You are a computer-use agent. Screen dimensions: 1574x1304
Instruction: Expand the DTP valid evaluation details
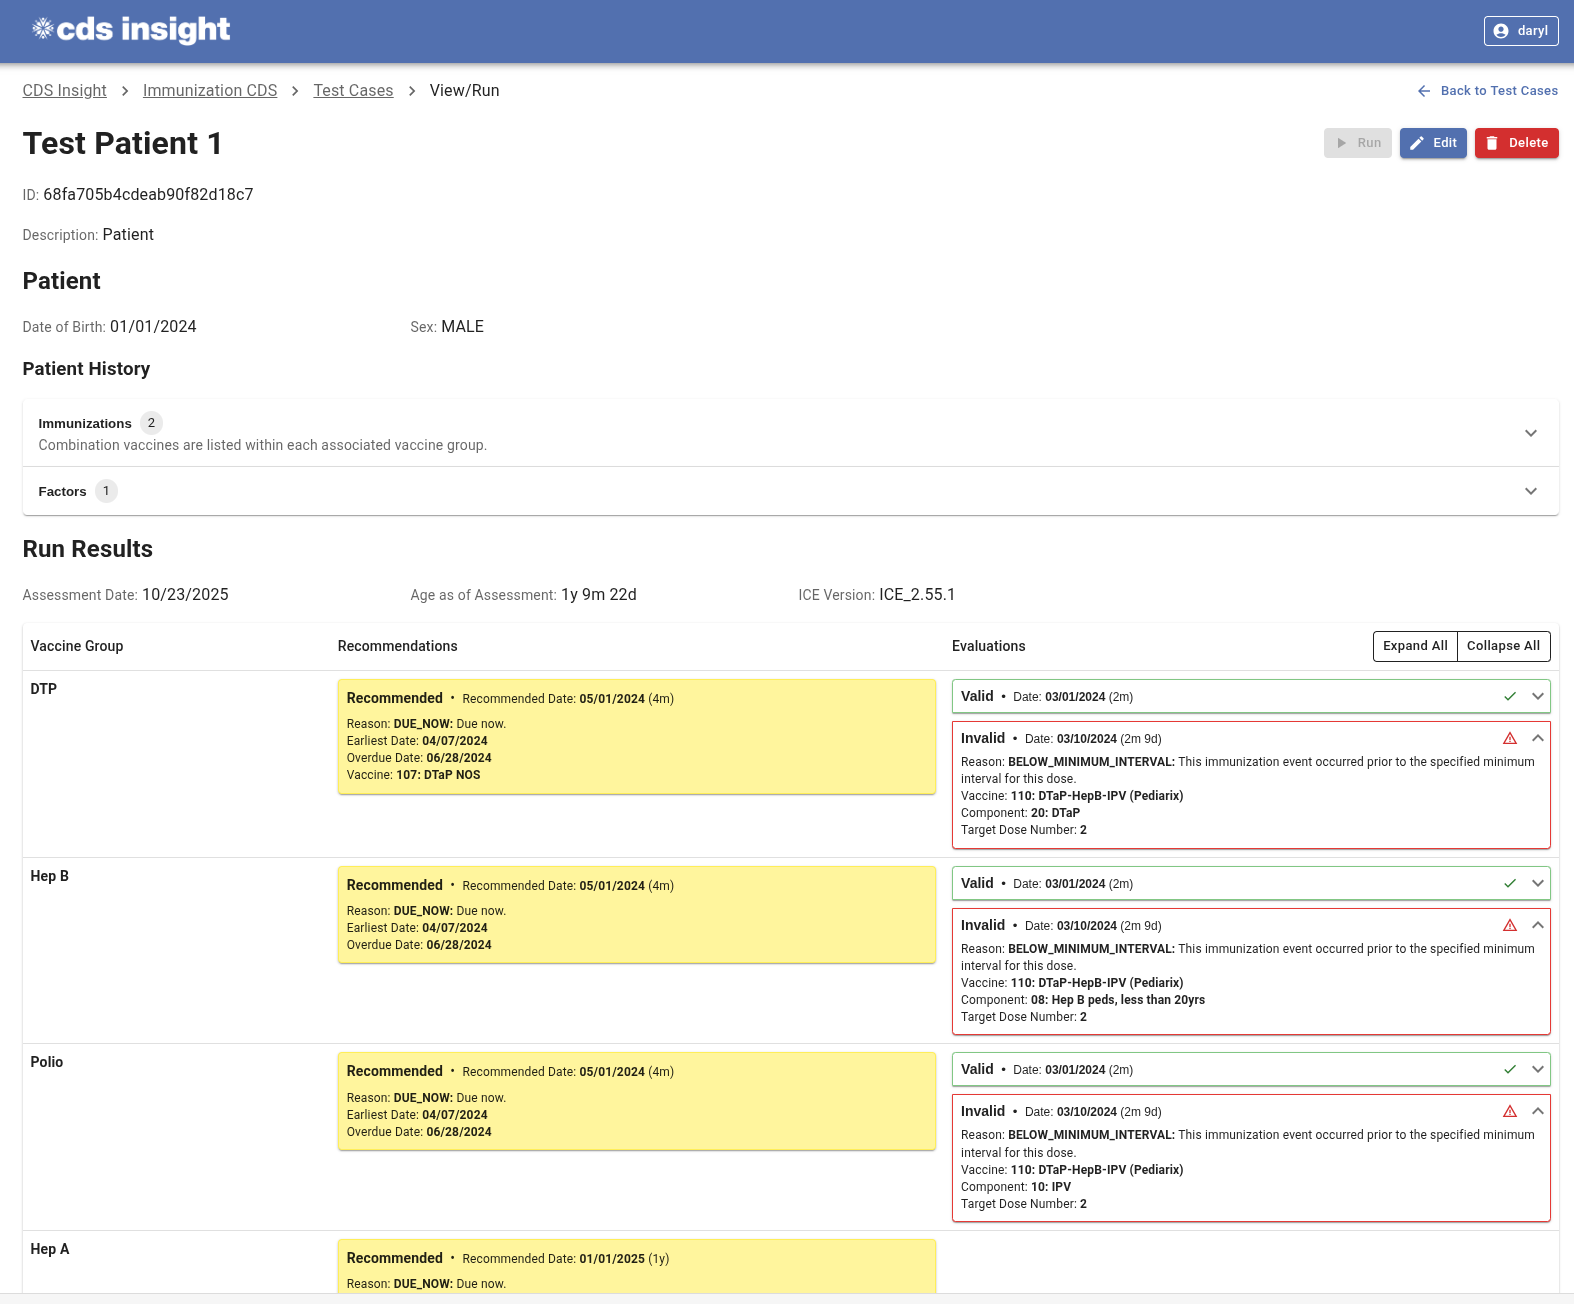1538,697
